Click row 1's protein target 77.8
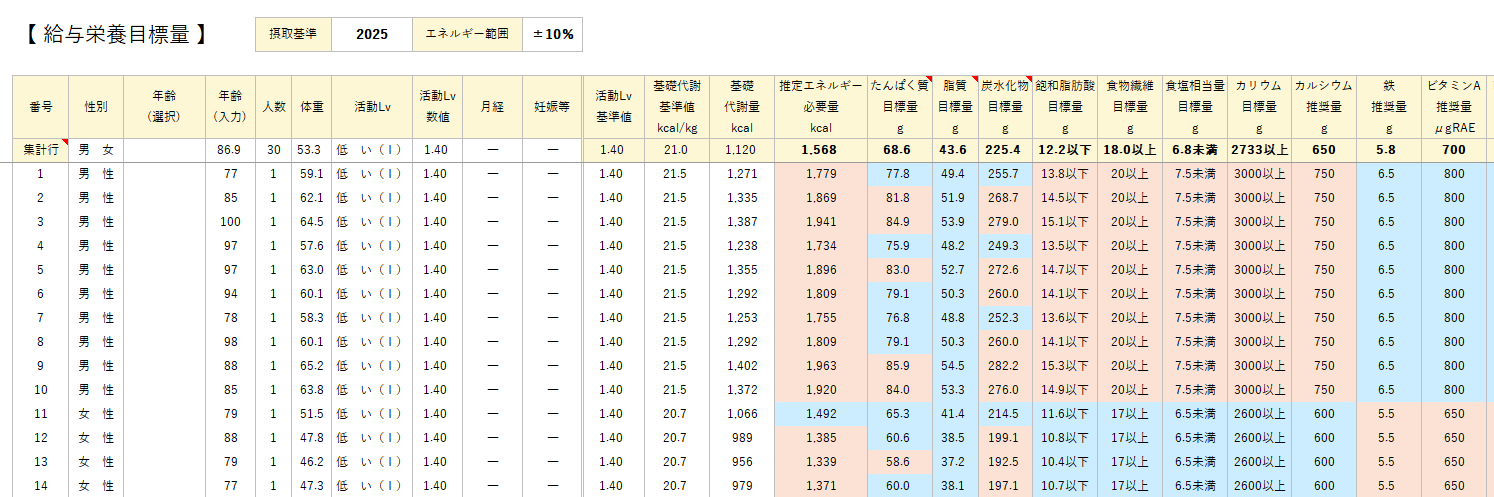Screen dimensions: 1494x497 click(x=900, y=174)
